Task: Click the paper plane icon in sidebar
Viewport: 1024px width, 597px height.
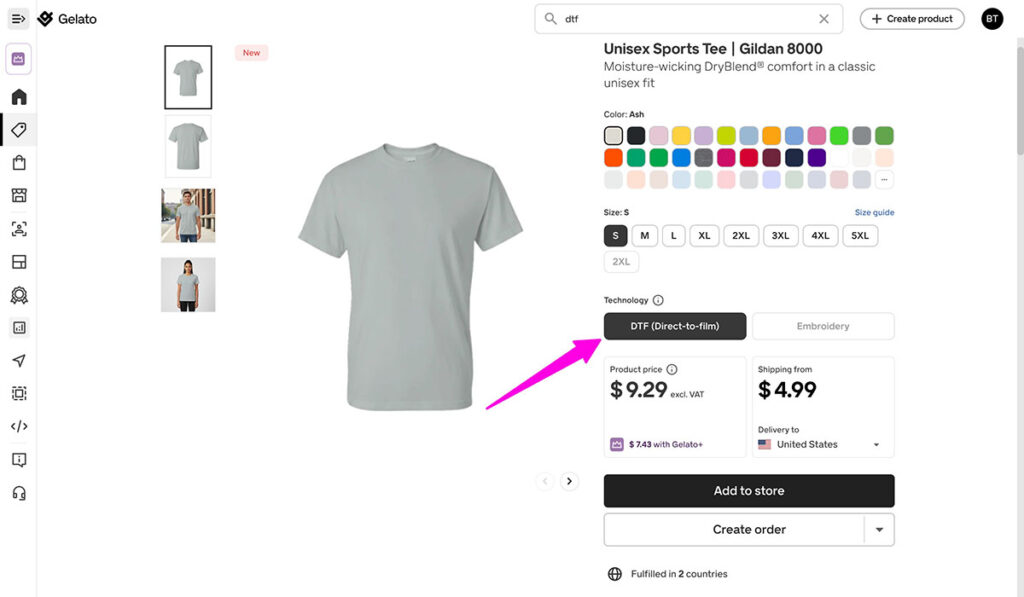Action: point(19,360)
